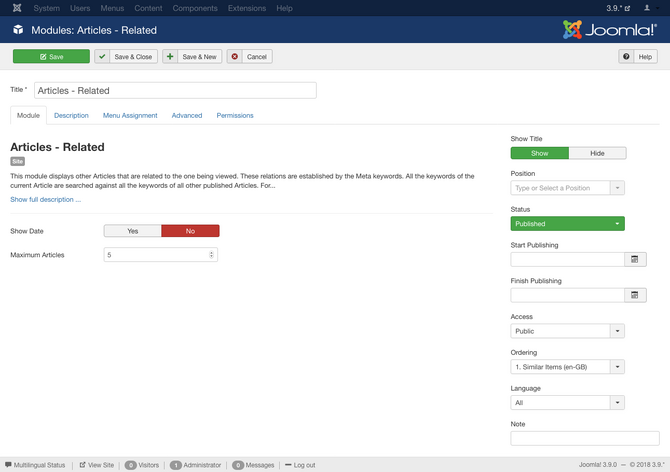Switch to the Menu Assignment tab

pos(130,116)
